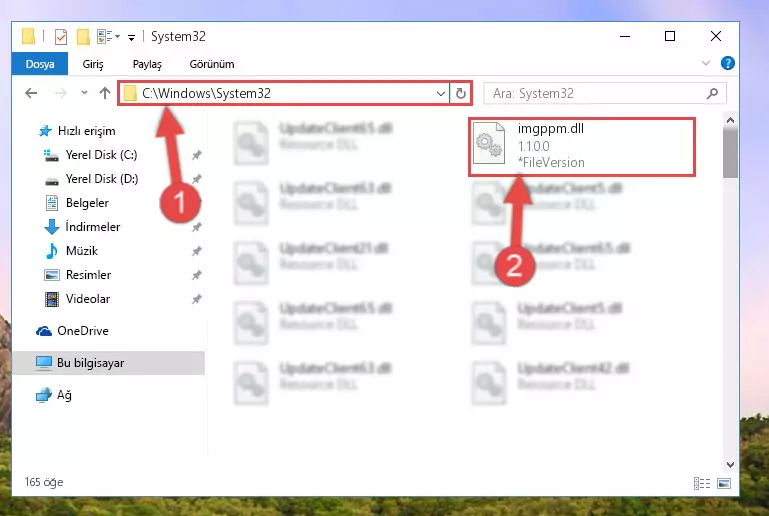Go up one folder level
This screenshot has height=516, width=769.
pyautogui.click(x=104, y=93)
